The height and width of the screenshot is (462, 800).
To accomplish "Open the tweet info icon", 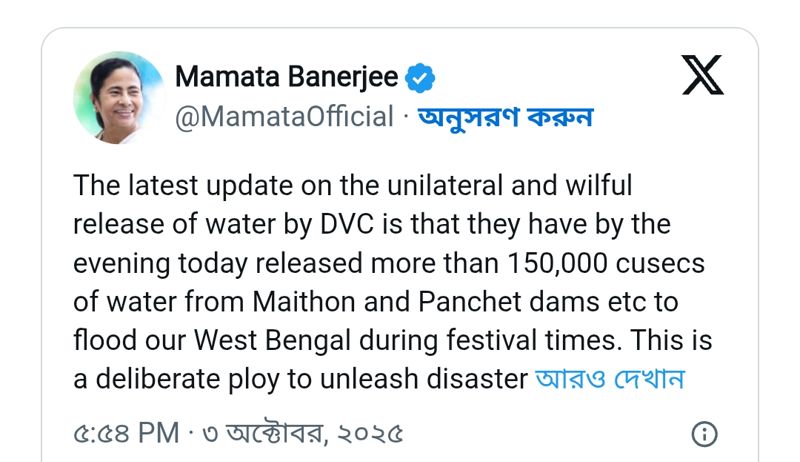I will tap(705, 434).
